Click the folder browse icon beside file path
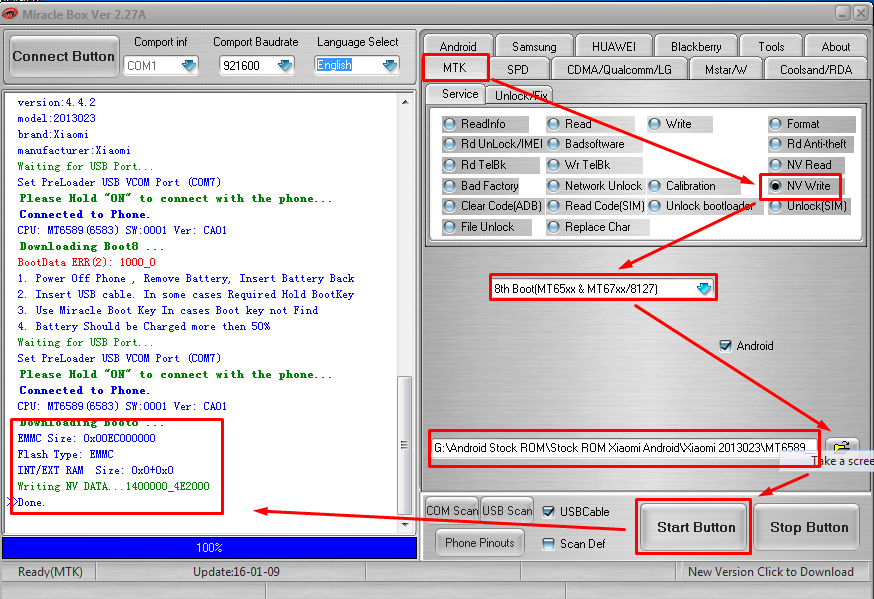874x599 pixels. (x=841, y=446)
